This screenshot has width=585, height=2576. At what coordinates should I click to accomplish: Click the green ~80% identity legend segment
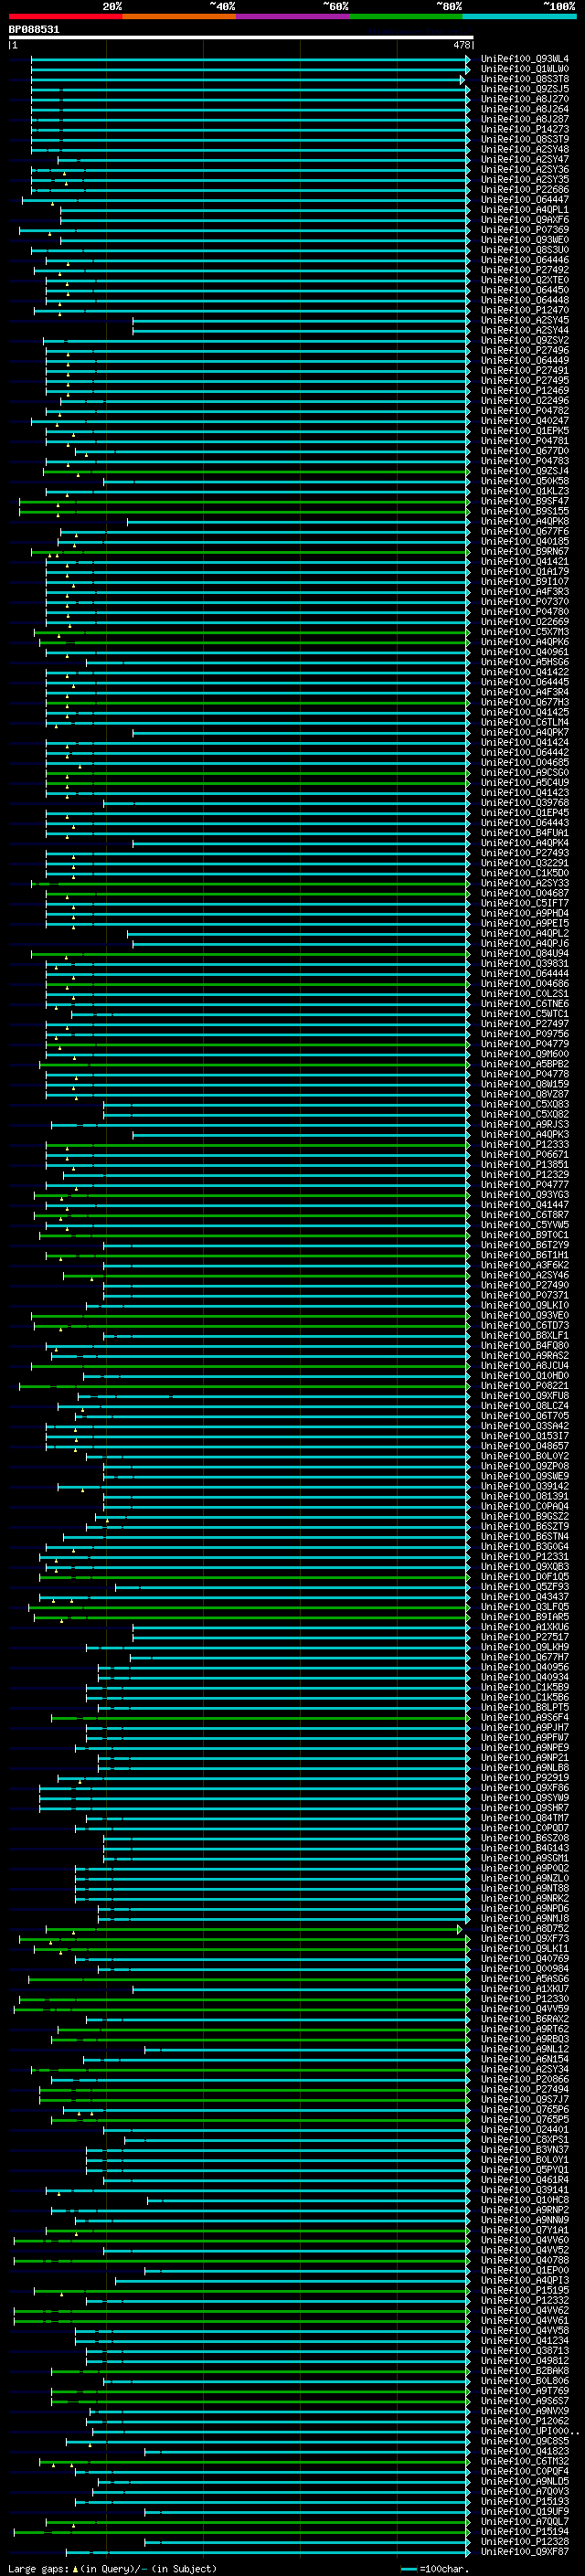(406, 16)
